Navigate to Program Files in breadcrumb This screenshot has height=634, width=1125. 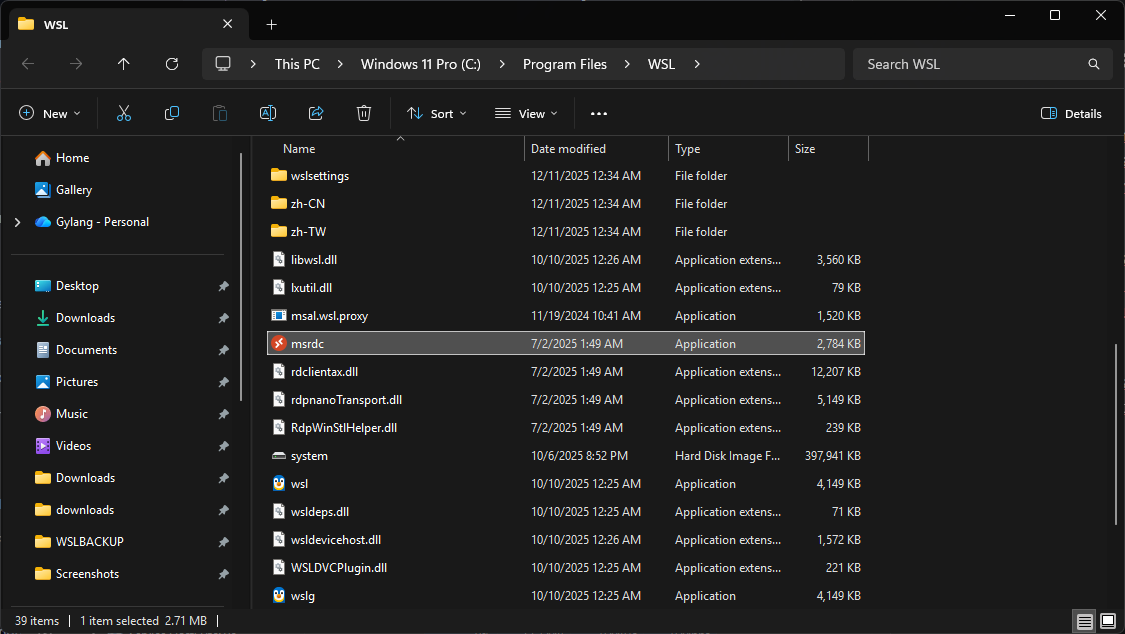click(x=564, y=64)
